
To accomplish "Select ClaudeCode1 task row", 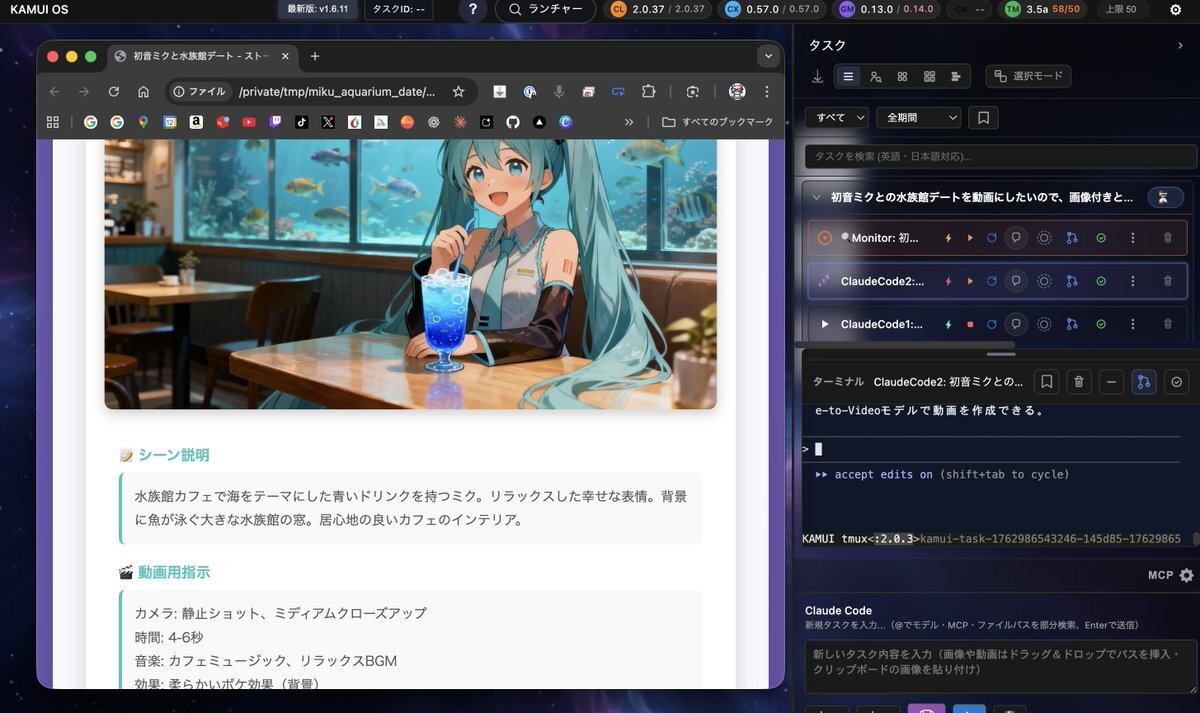I will click(880, 324).
